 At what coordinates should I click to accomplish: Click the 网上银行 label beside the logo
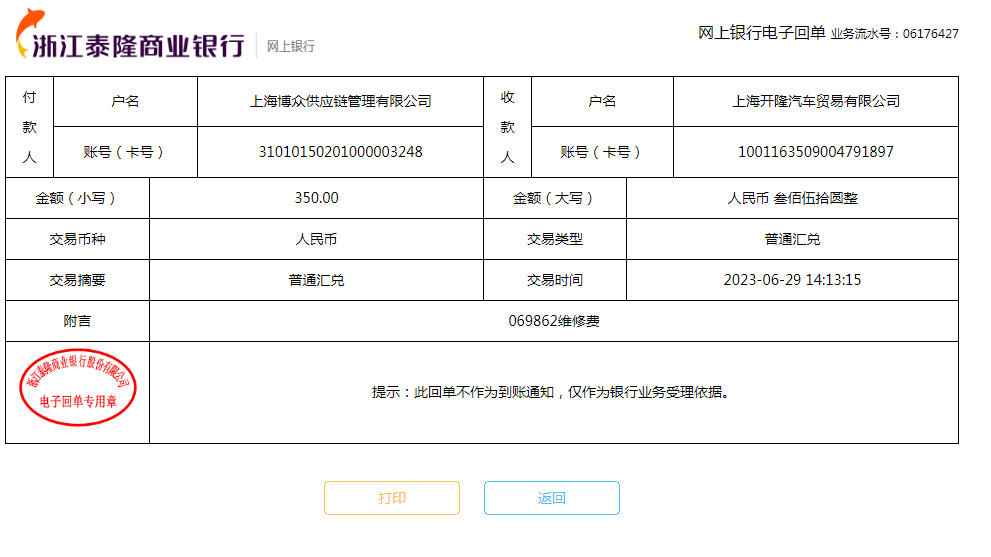tap(290, 46)
